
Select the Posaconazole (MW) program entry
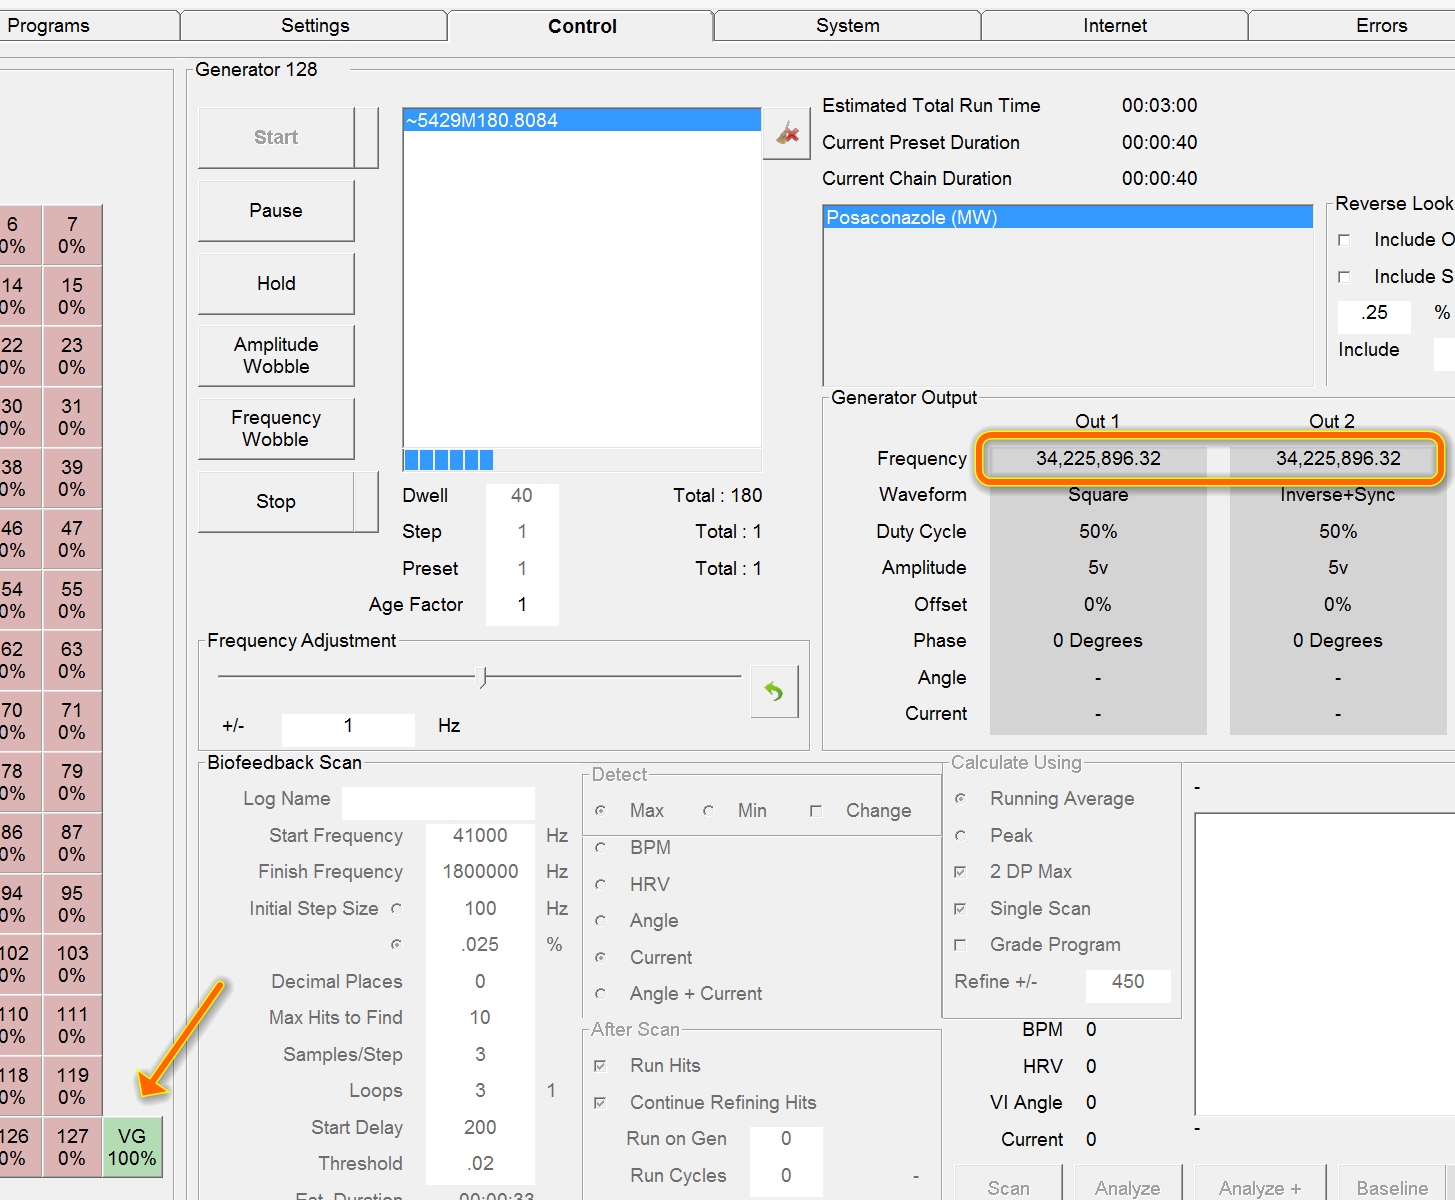1068,218
